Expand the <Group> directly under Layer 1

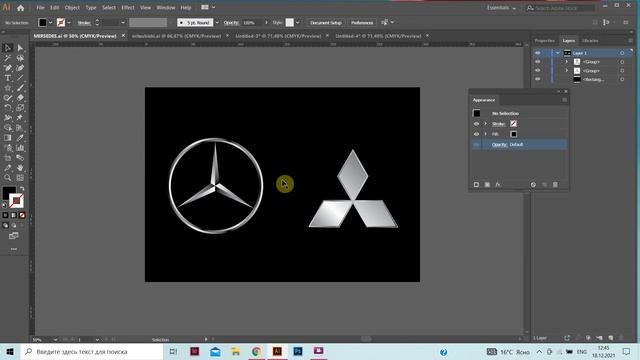pyautogui.click(x=567, y=62)
